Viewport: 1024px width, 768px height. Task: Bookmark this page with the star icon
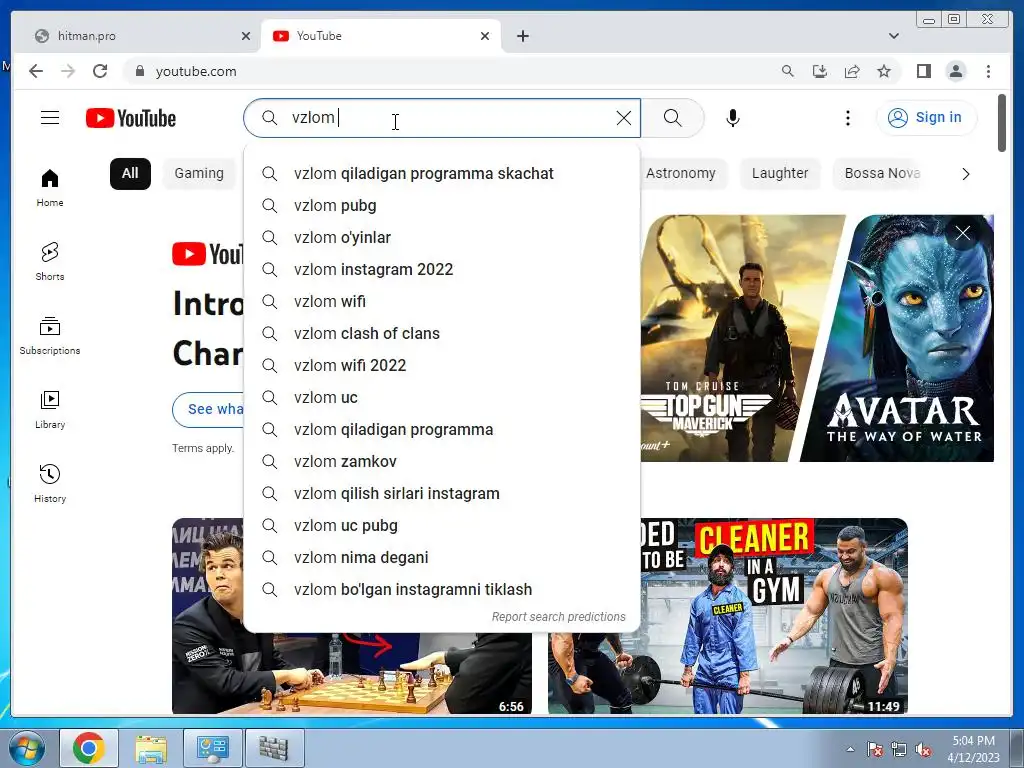pos(884,71)
